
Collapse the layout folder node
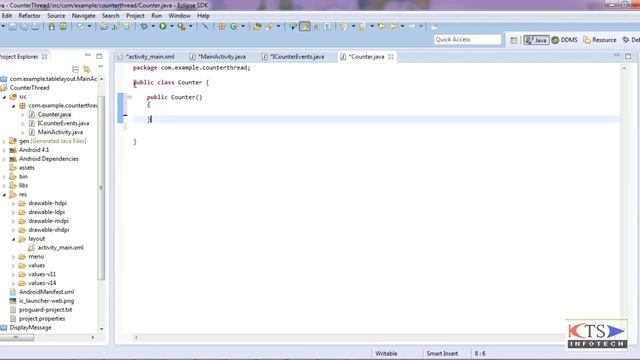pyautogui.click(x=13, y=239)
